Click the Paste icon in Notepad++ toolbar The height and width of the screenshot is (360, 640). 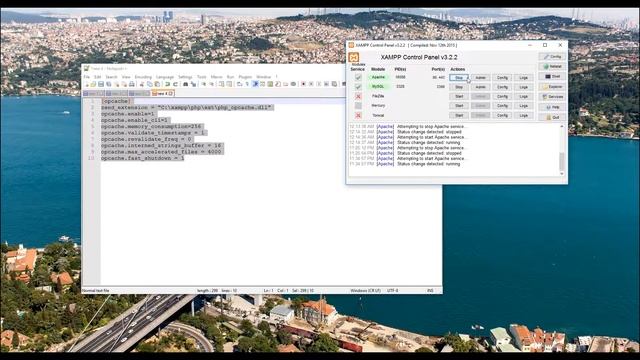tap(157, 84)
